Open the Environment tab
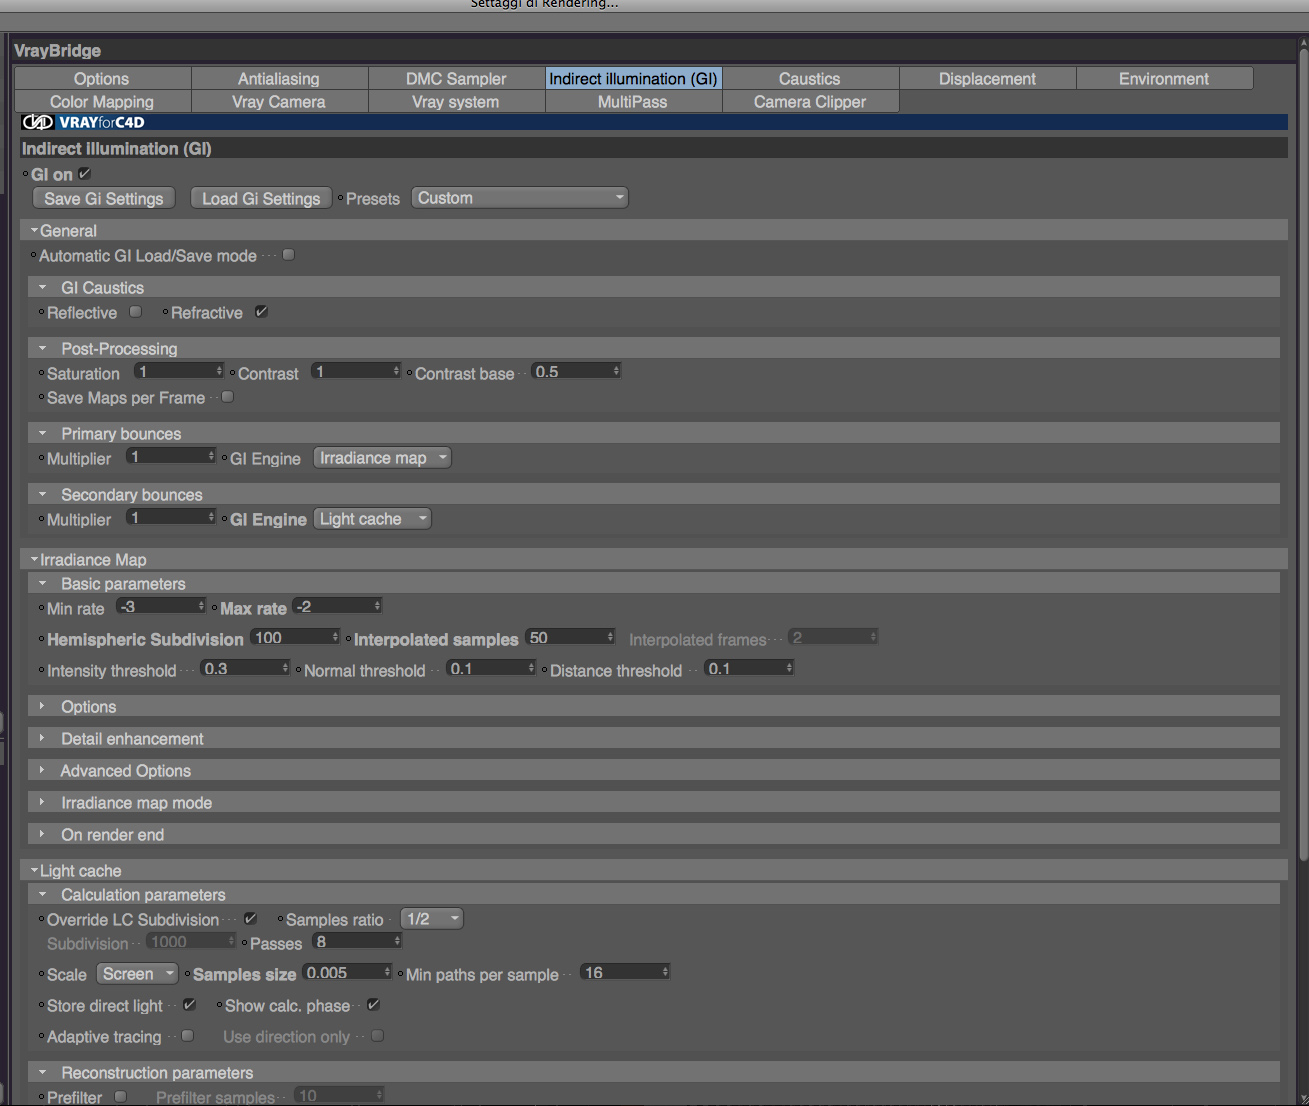This screenshot has width=1309, height=1106. point(1164,78)
